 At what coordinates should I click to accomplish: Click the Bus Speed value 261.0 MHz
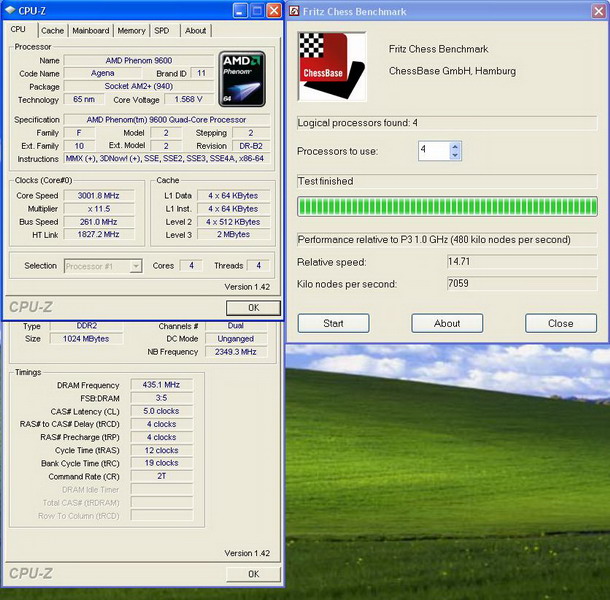pos(99,222)
